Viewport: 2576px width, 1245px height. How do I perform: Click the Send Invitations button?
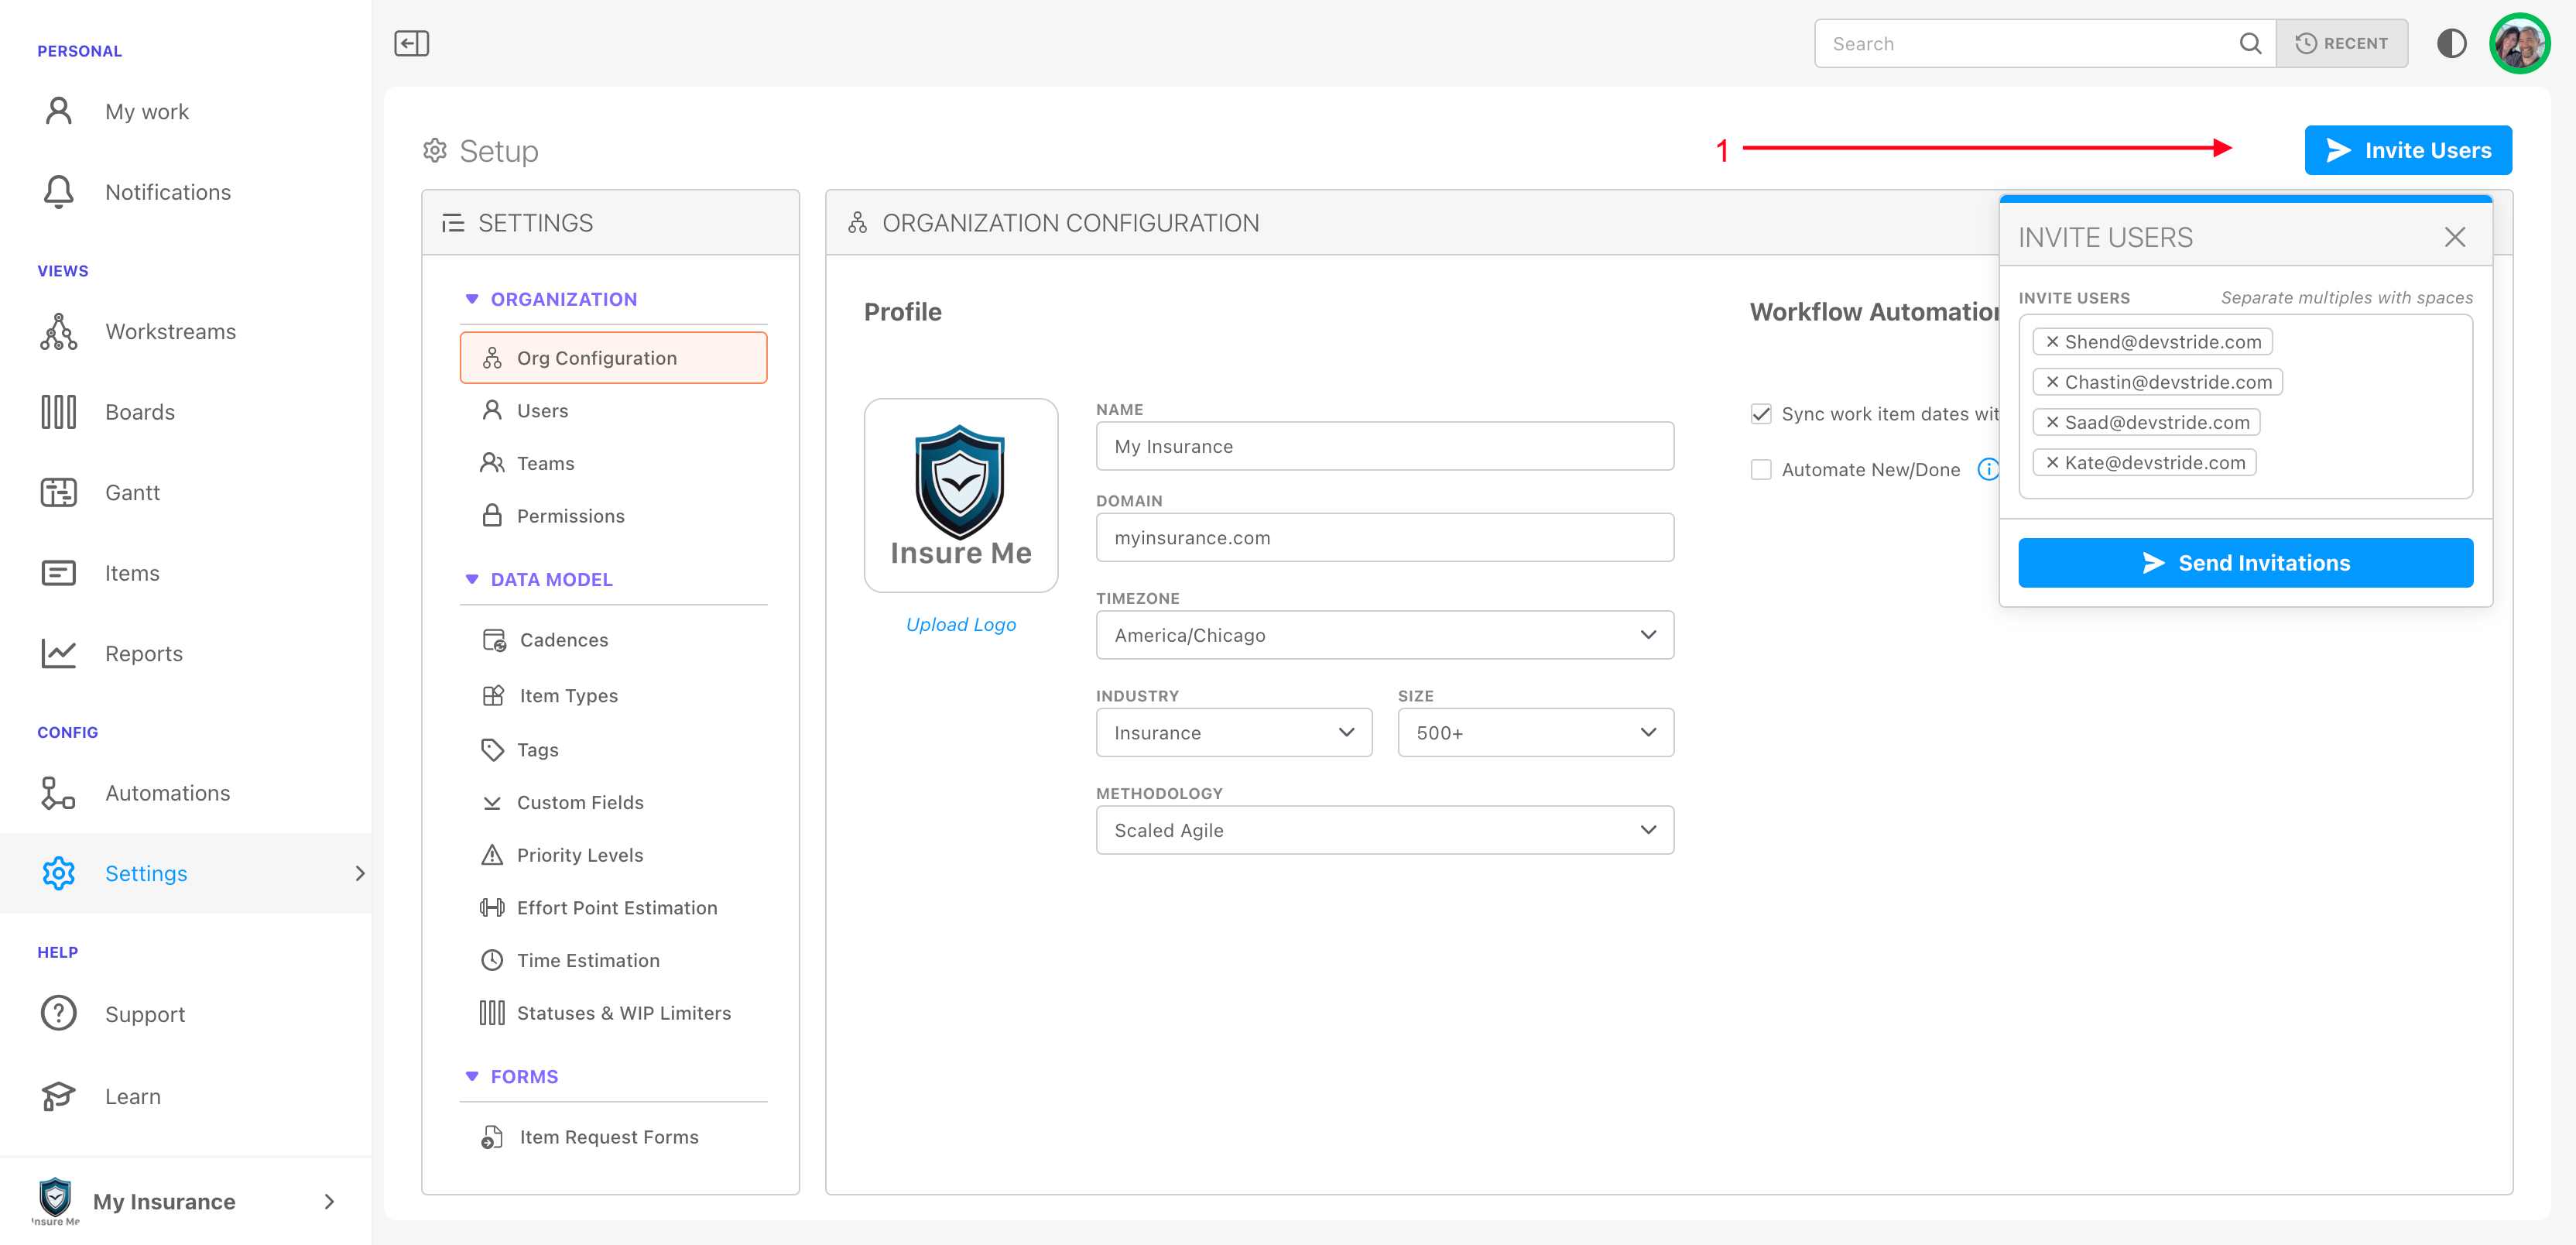[2245, 563]
